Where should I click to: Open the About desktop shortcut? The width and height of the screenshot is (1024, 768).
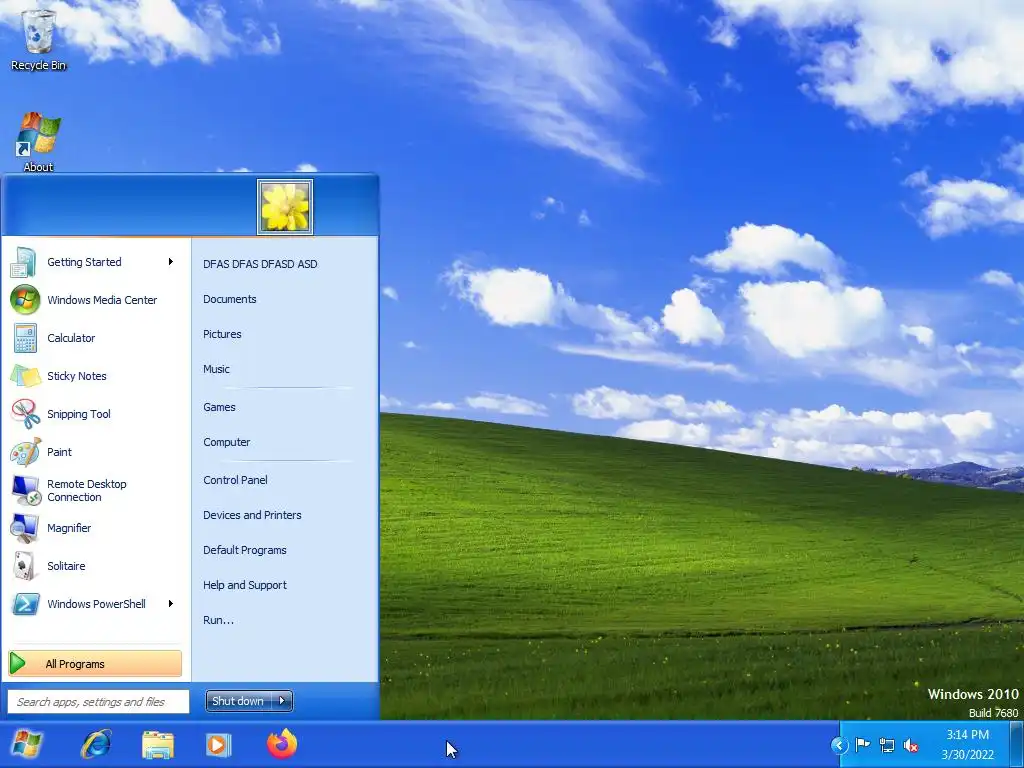[x=38, y=142]
